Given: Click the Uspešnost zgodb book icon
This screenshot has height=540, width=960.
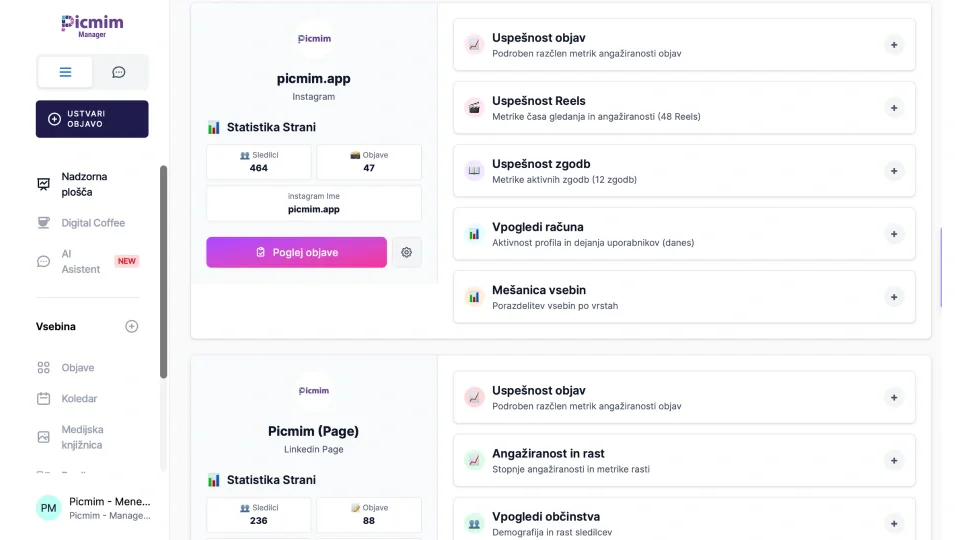Looking at the screenshot, I should [x=474, y=171].
